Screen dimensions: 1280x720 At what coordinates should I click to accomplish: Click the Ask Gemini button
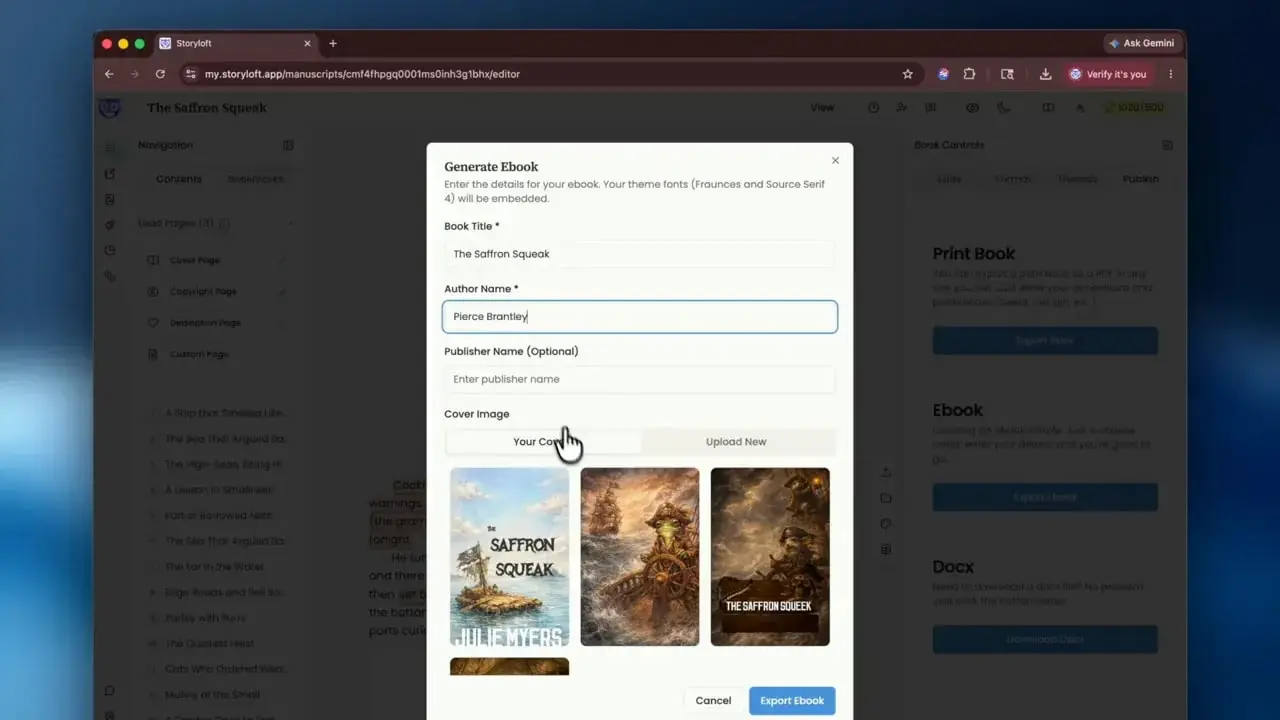coord(1143,43)
